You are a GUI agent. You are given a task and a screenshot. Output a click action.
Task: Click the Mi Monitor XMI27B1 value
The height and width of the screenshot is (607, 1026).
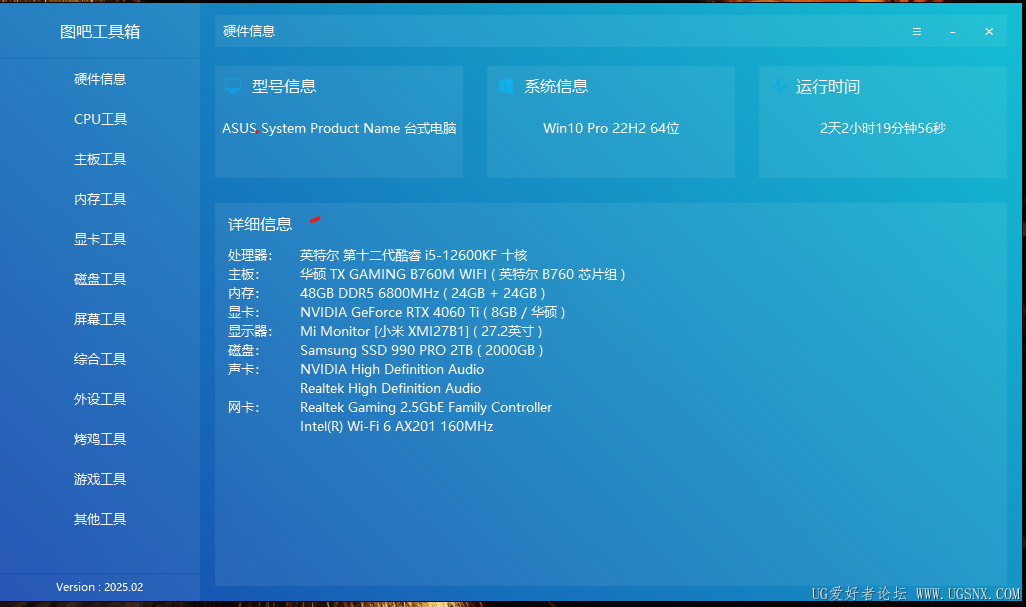421,331
